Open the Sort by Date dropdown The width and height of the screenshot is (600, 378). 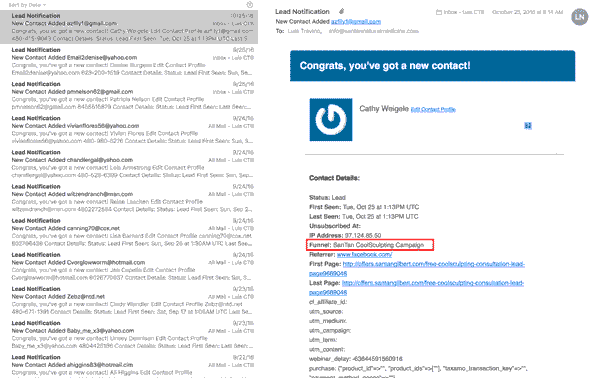pyautogui.click(x=27, y=5)
